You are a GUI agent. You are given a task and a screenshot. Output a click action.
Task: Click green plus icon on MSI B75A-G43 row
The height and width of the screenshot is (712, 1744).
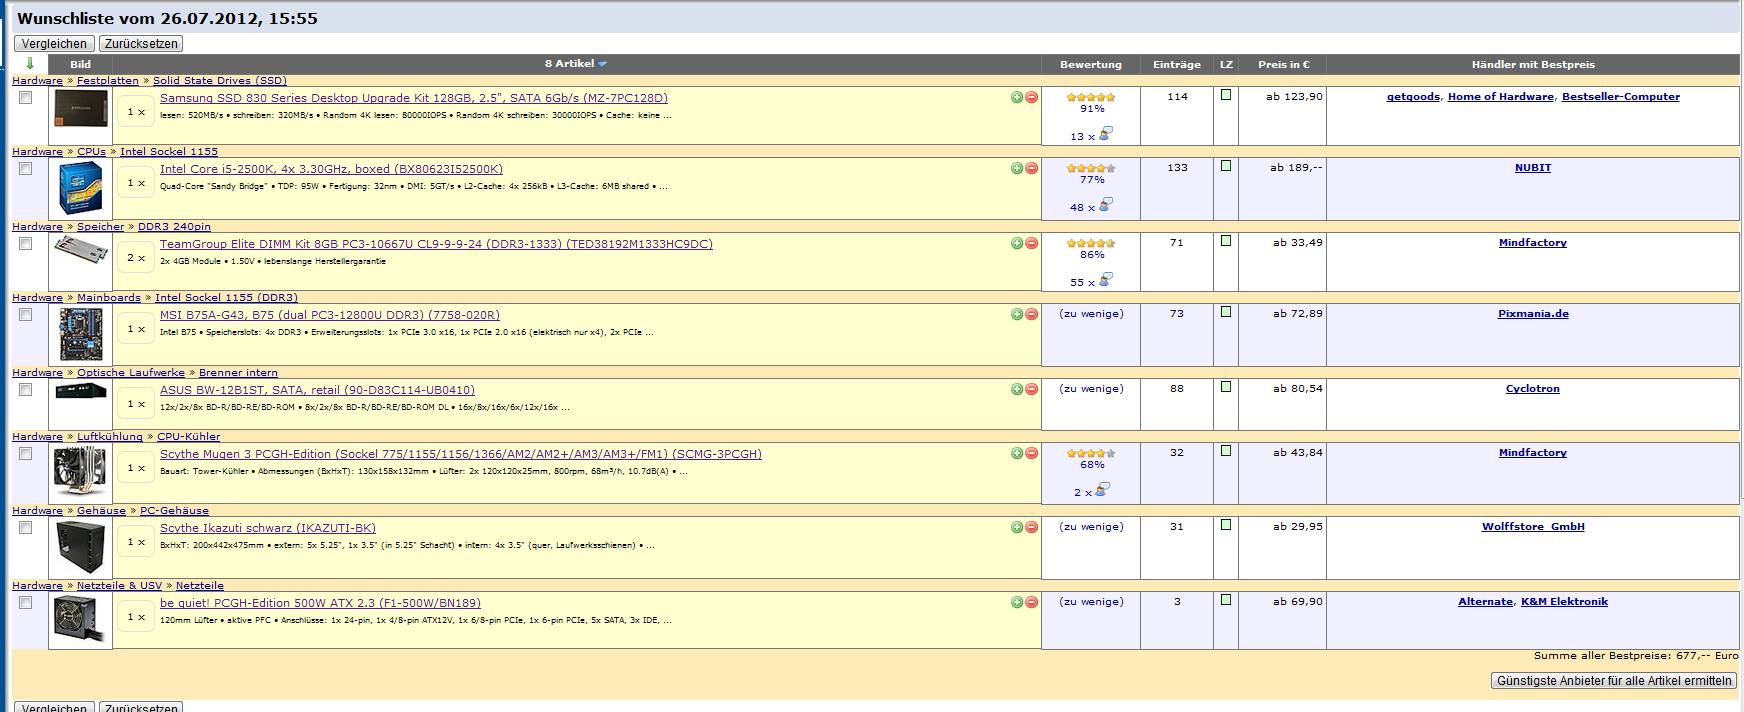click(1017, 314)
